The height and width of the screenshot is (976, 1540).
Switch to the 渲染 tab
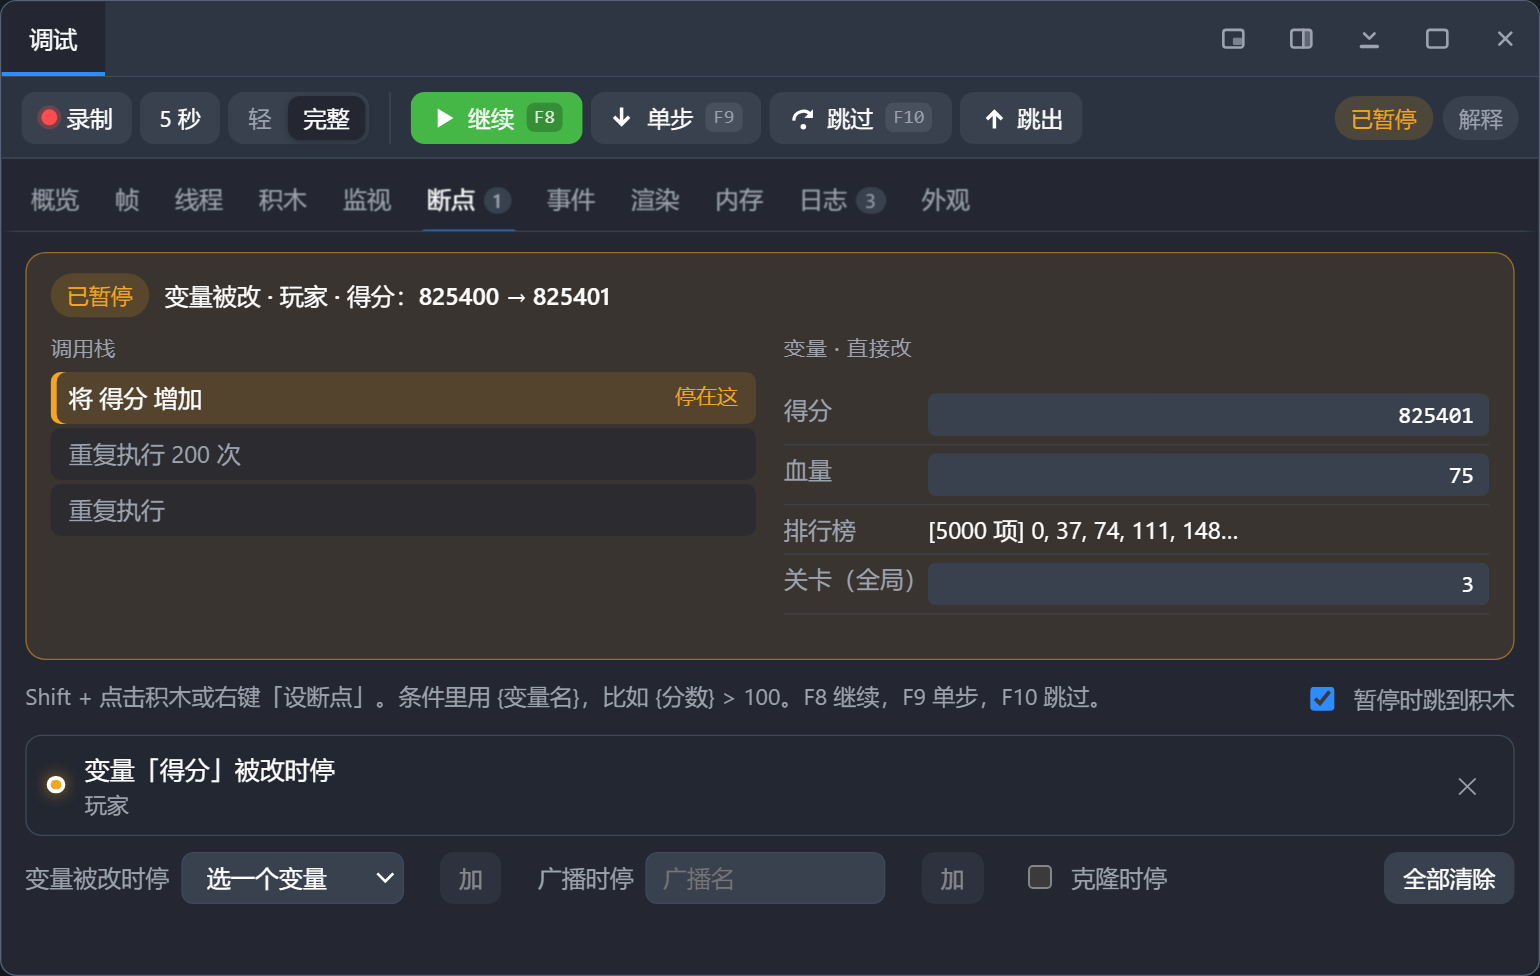pyautogui.click(x=655, y=200)
